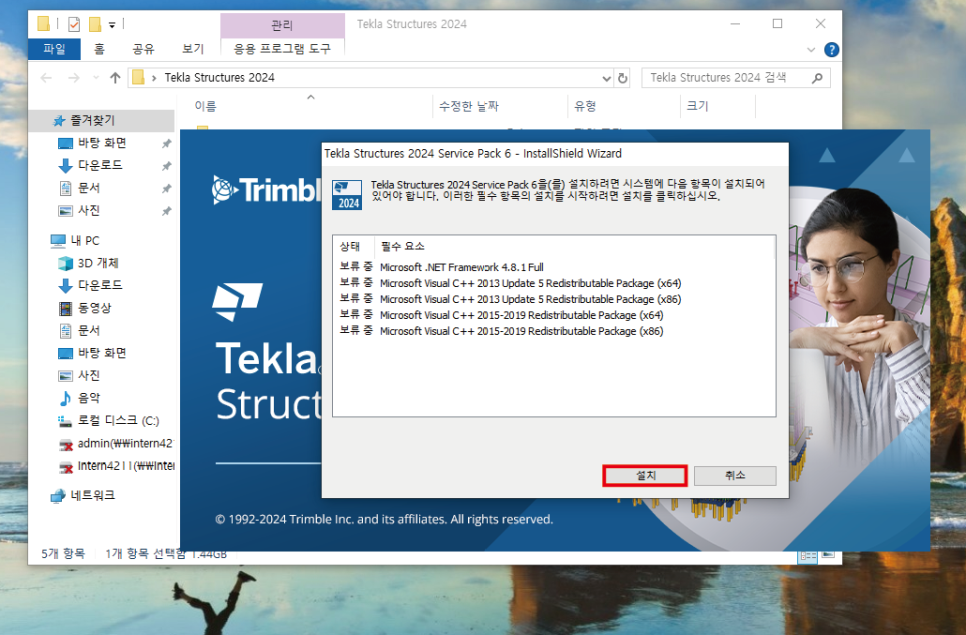Click the folder icon in address bar
The width and height of the screenshot is (966, 635).
(139, 78)
